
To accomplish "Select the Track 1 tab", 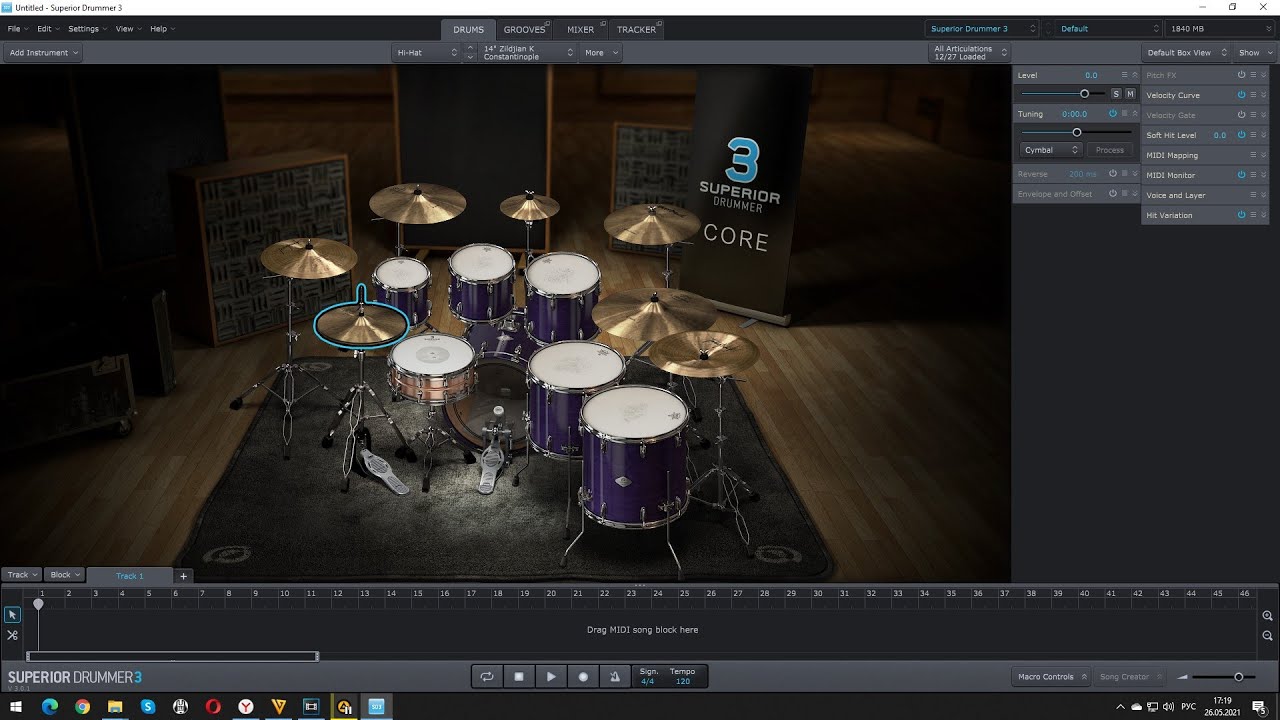I will [129, 576].
